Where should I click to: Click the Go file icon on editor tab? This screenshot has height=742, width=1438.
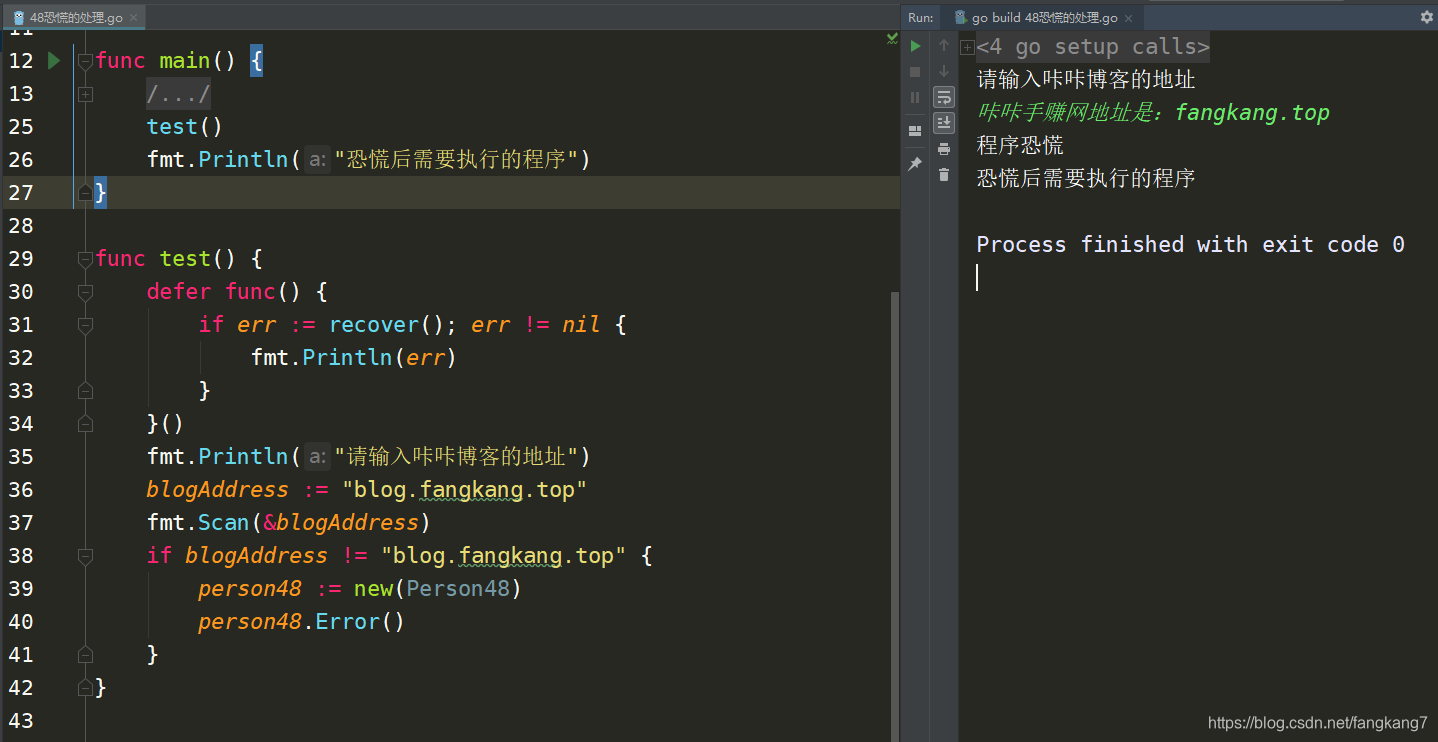coord(19,18)
